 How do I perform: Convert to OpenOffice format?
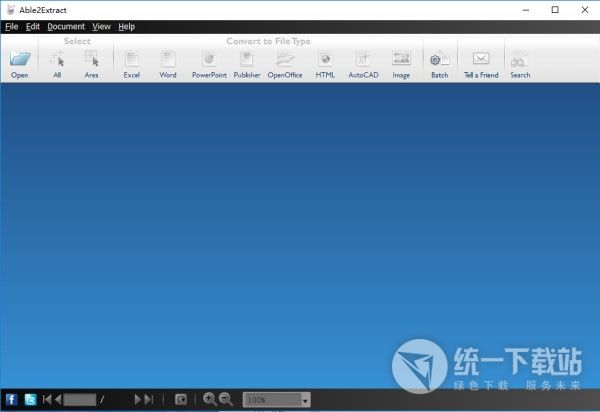(285, 59)
